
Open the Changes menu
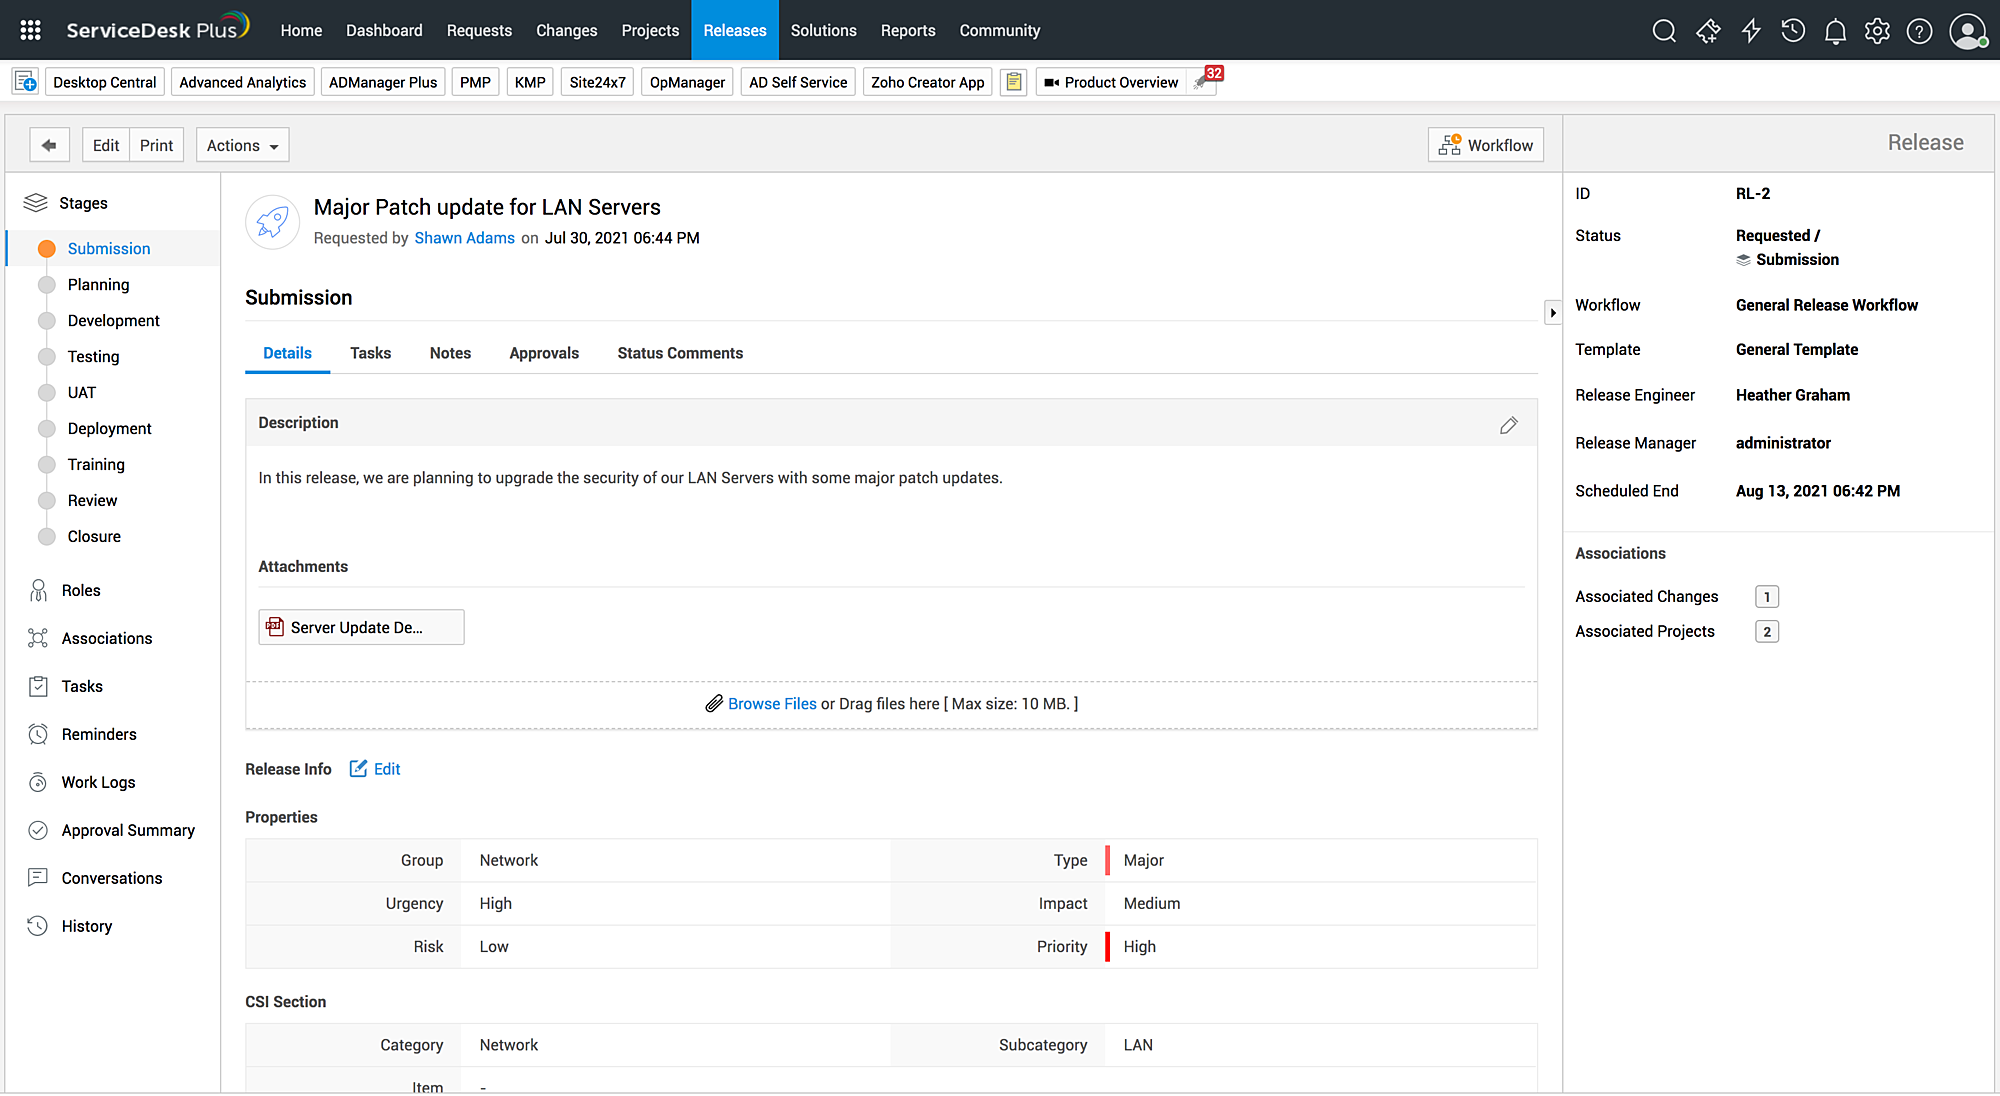566,30
